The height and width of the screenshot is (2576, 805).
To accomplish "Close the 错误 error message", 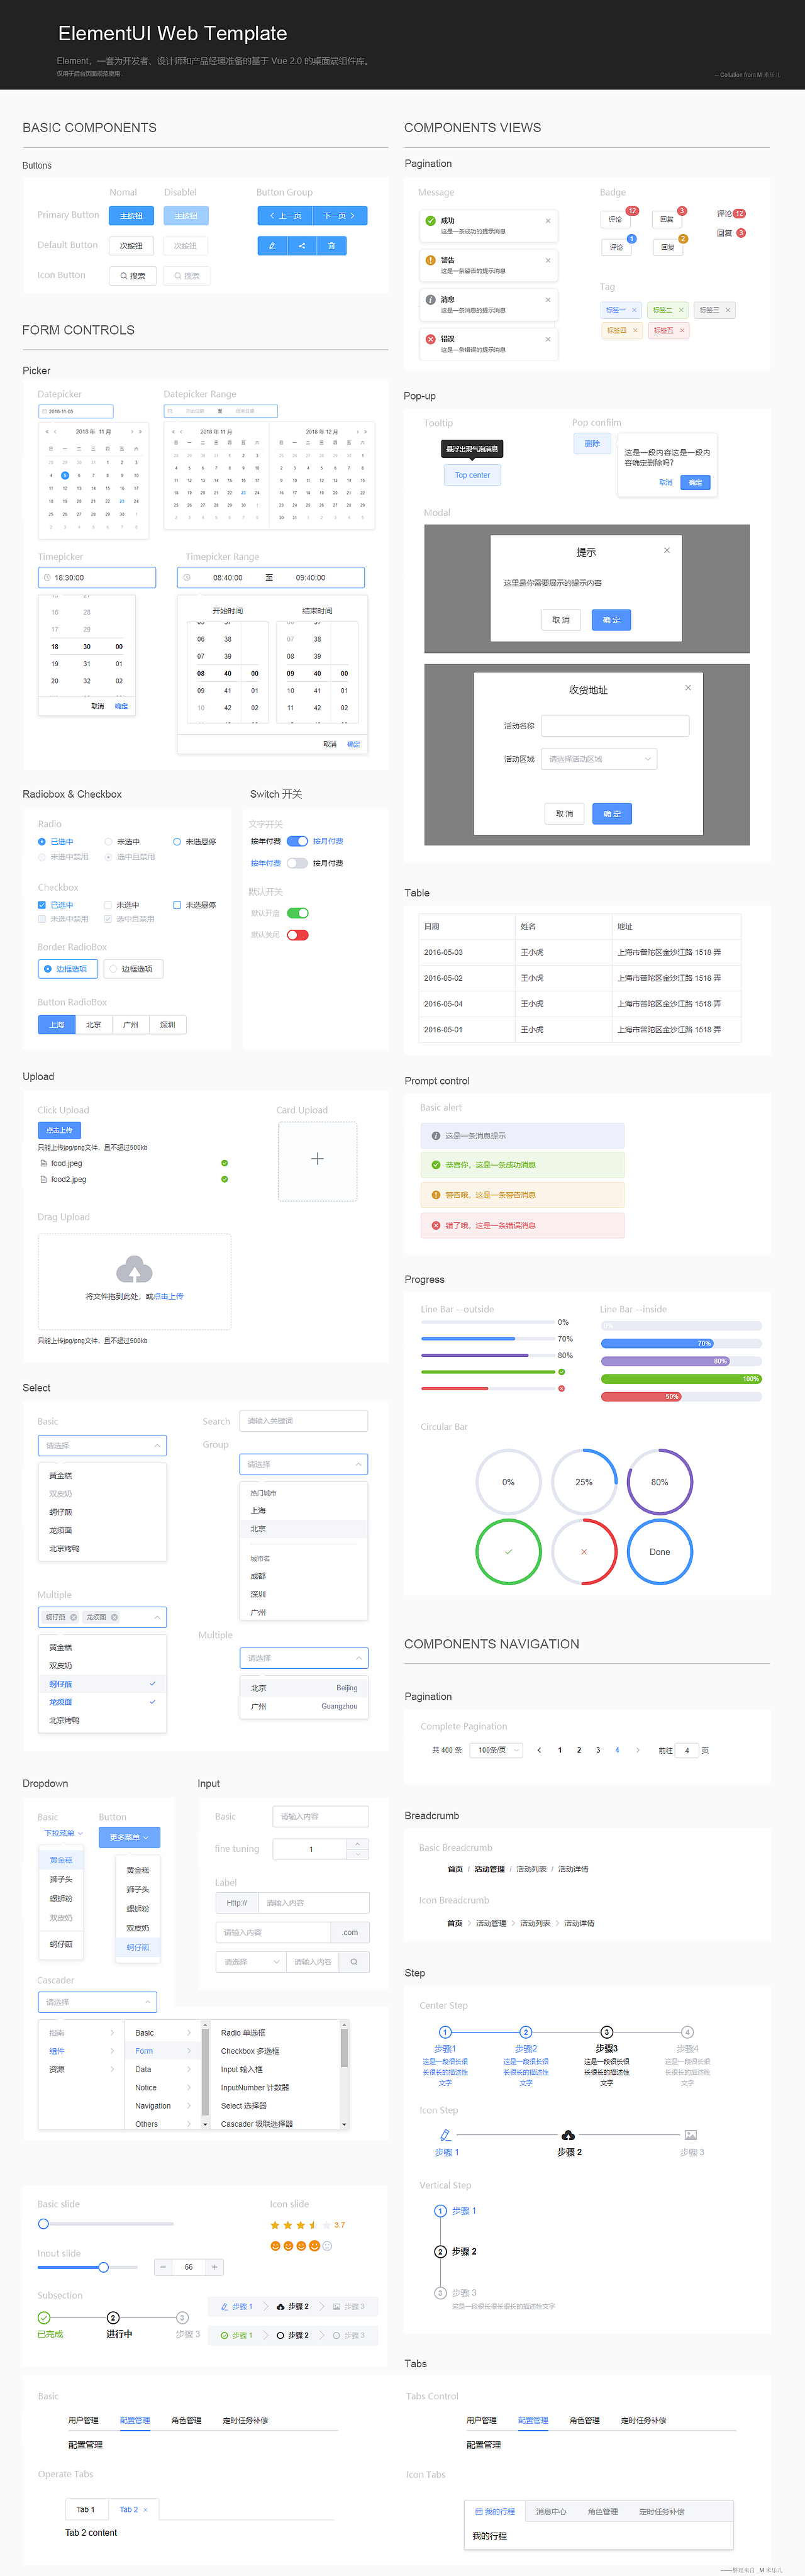I will tap(548, 339).
